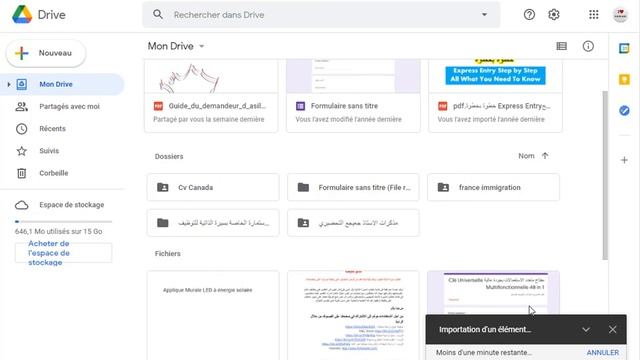
Task: Collapse the import progress popup
Action: [x=586, y=329]
